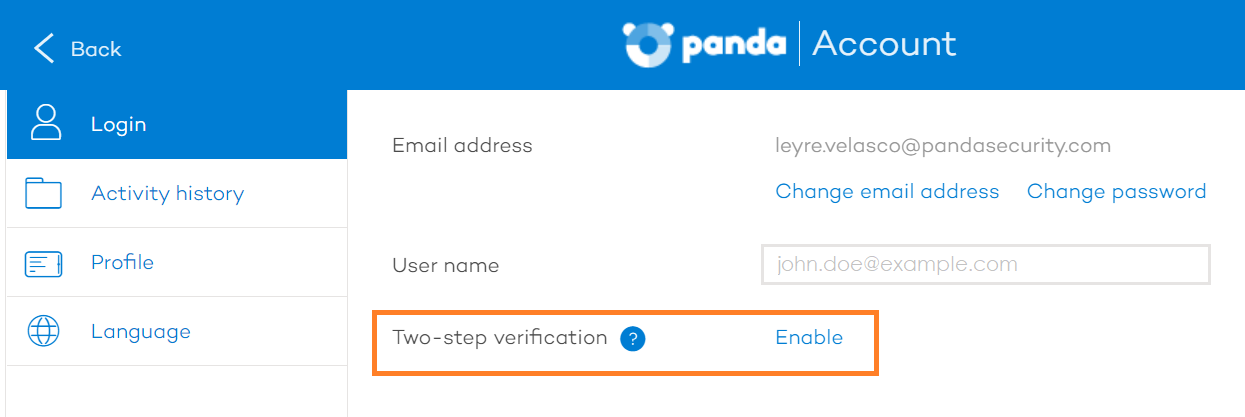Viewport: 1245px width, 417px height.
Task: Click the Account header title
Action: [884, 44]
